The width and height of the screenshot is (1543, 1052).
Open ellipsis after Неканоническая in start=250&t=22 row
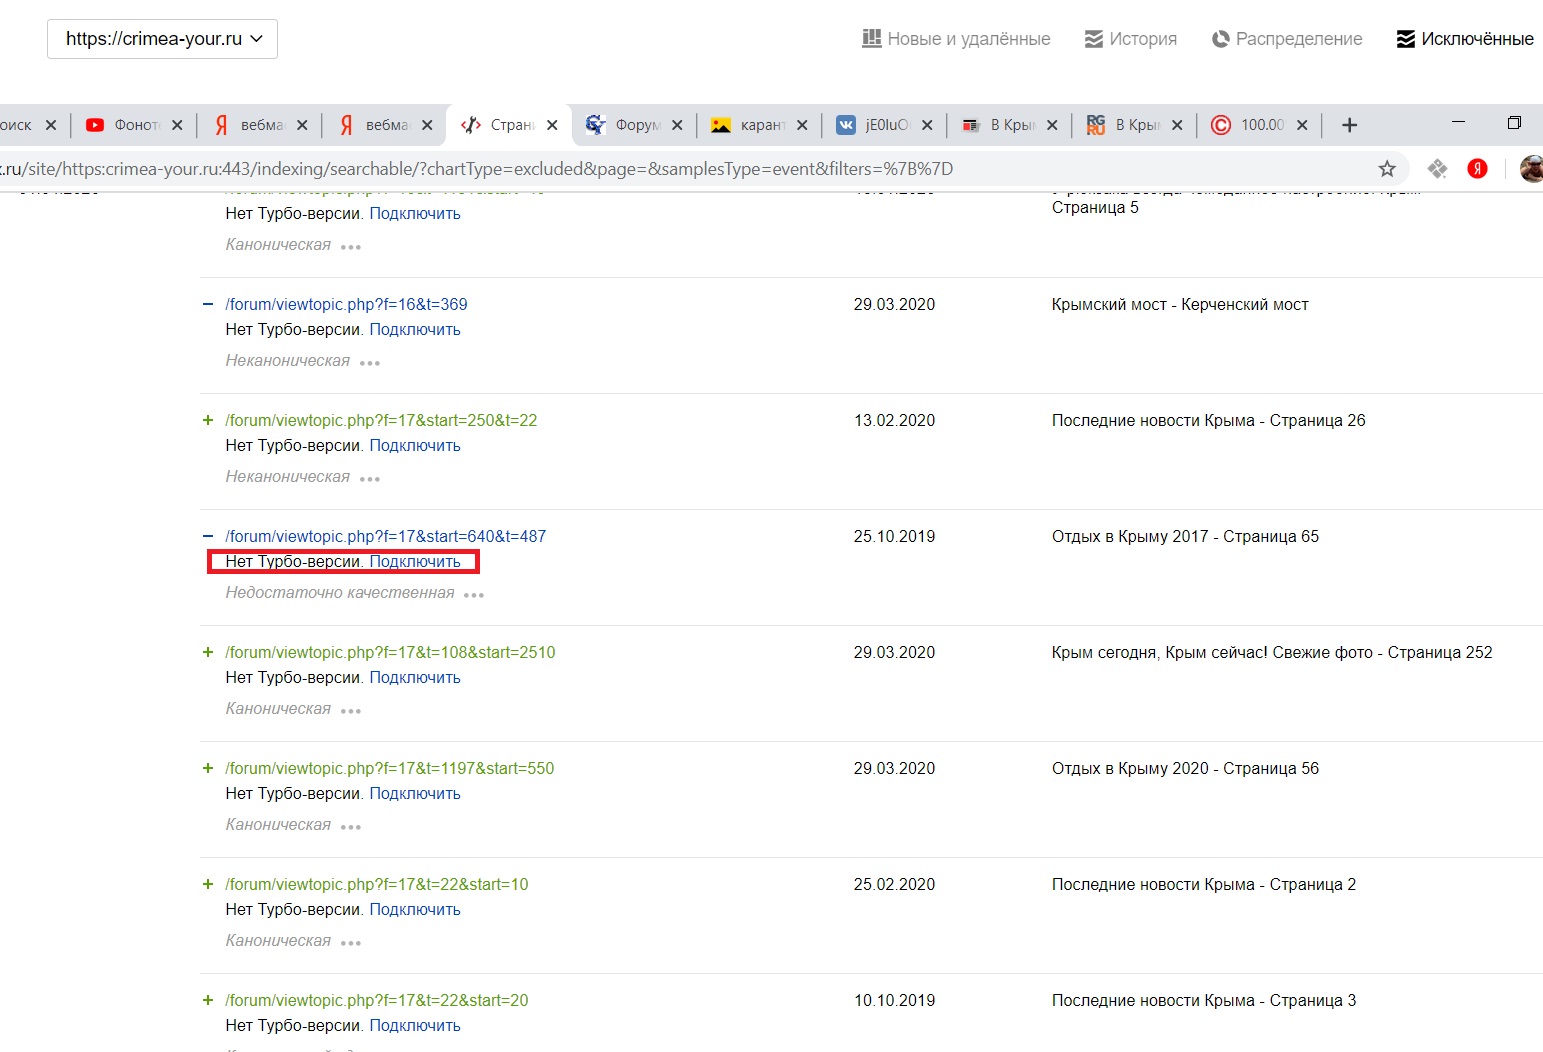pos(370,479)
